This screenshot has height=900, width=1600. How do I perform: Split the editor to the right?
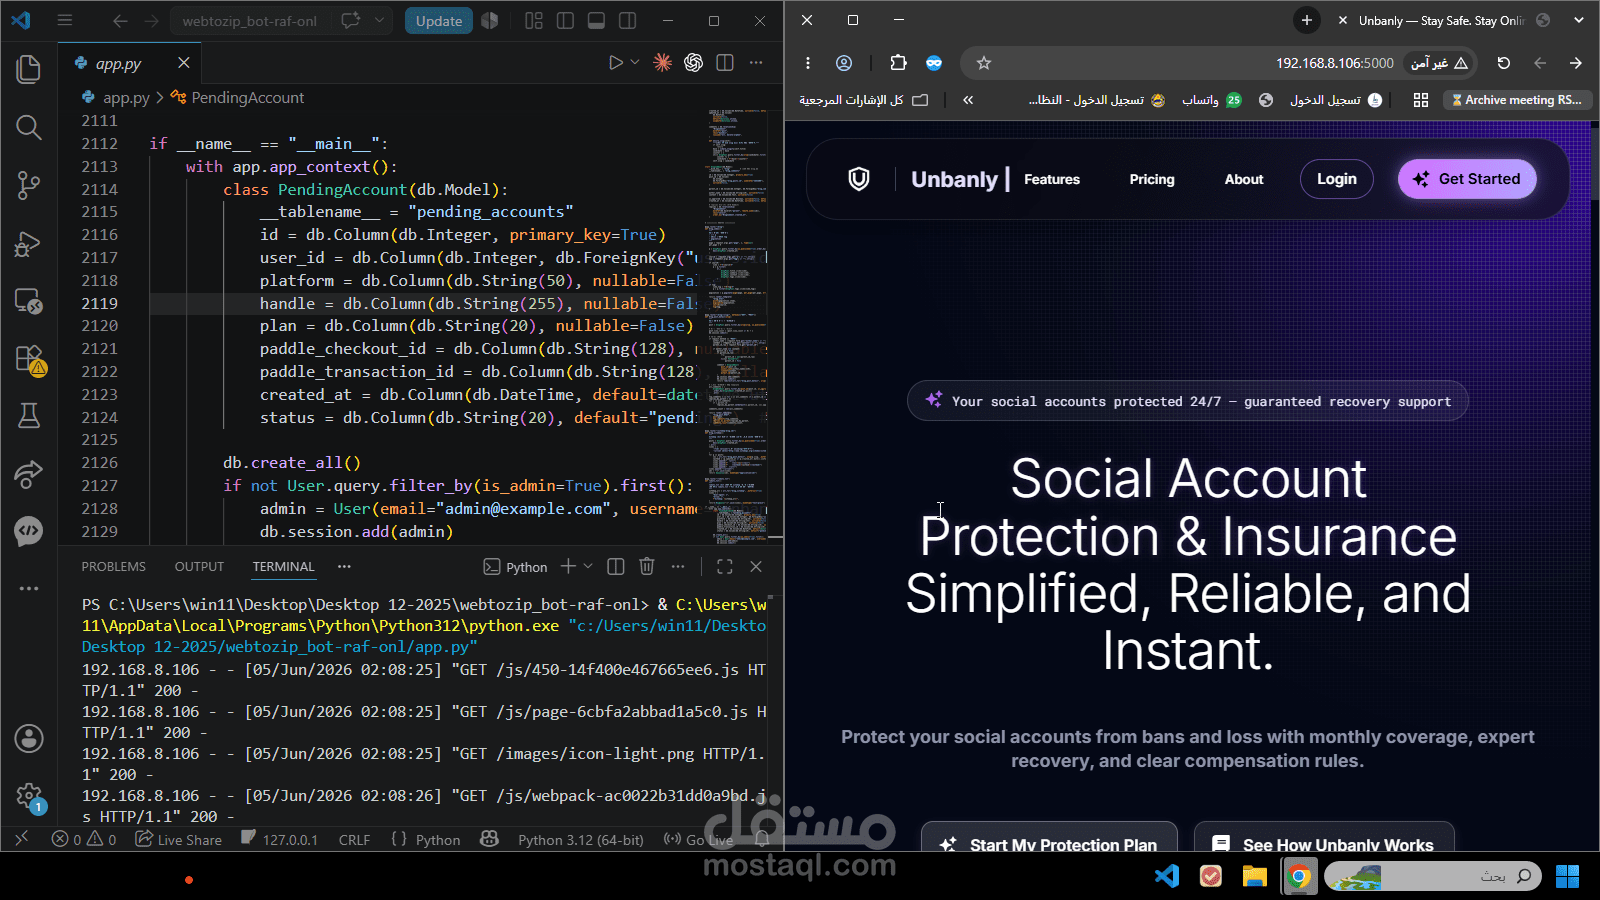pyautogui.click(x=725, y=63)
